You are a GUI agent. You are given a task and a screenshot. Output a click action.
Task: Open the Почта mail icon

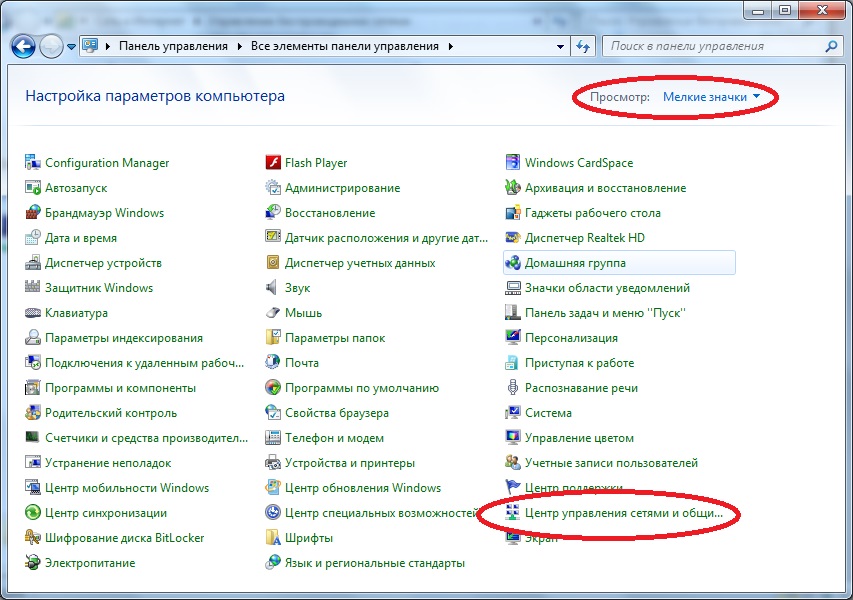(x=273, y=362)
